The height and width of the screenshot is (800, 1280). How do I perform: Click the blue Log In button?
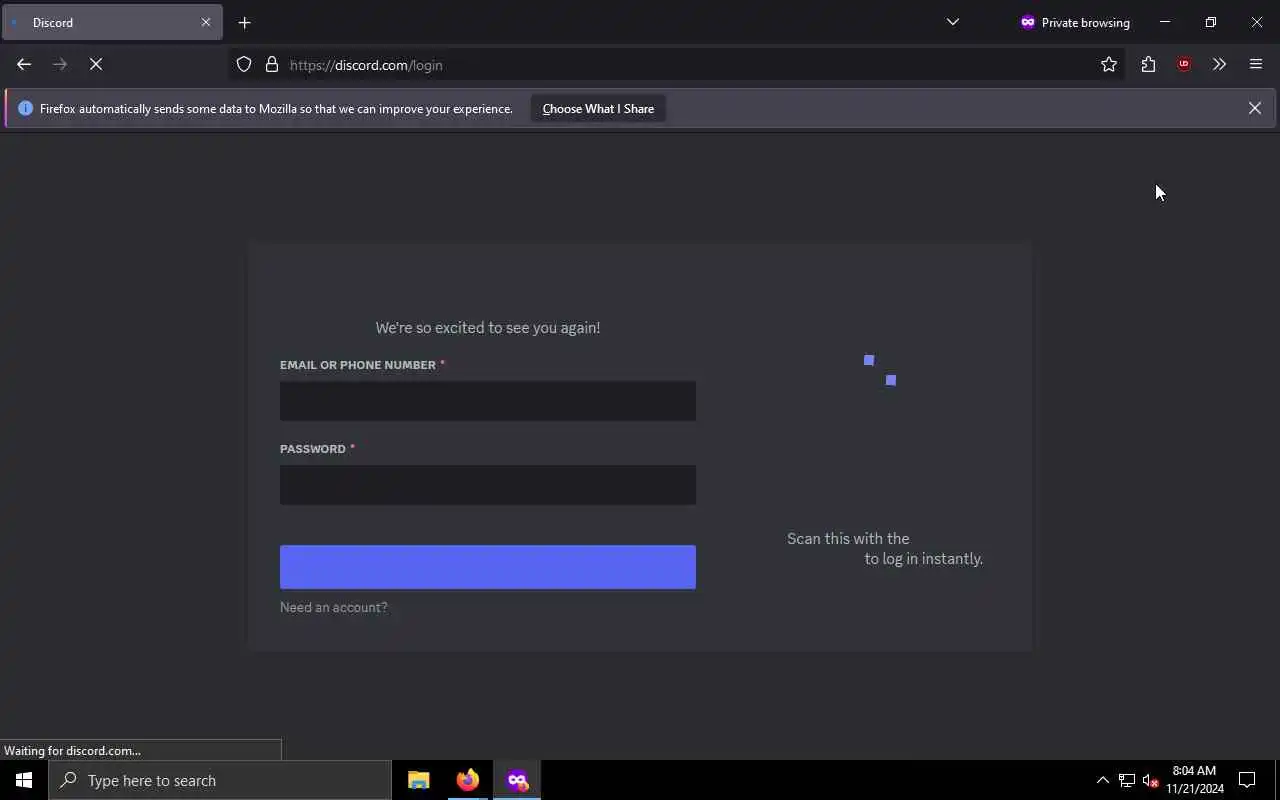pos(488,567)
